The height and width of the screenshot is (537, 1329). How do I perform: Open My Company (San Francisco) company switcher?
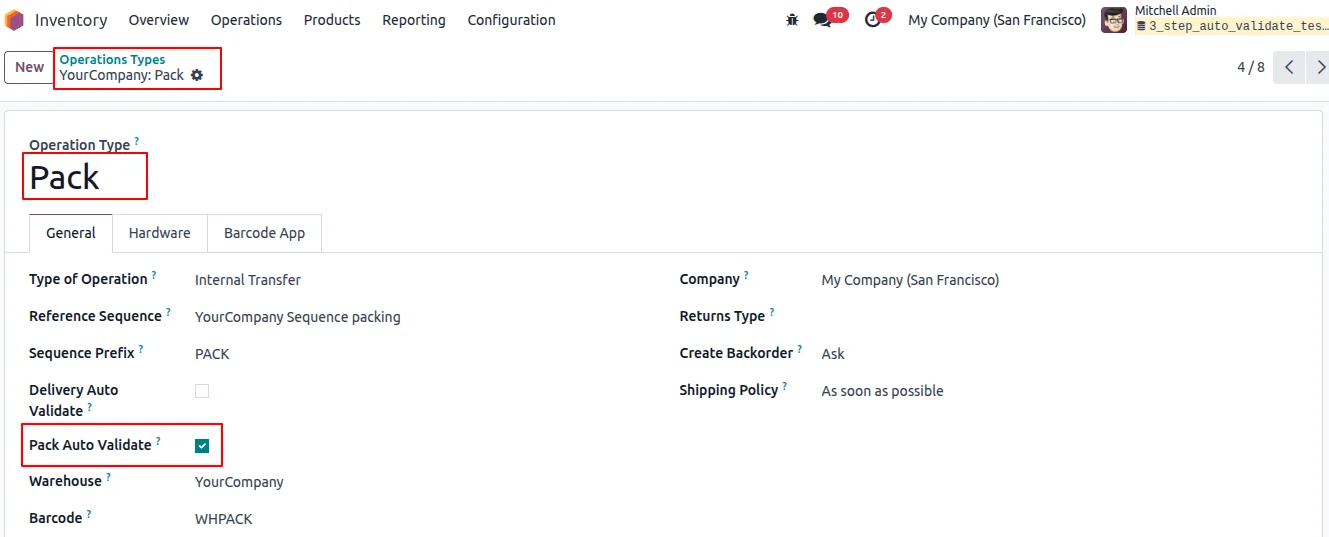click(996, 20)
